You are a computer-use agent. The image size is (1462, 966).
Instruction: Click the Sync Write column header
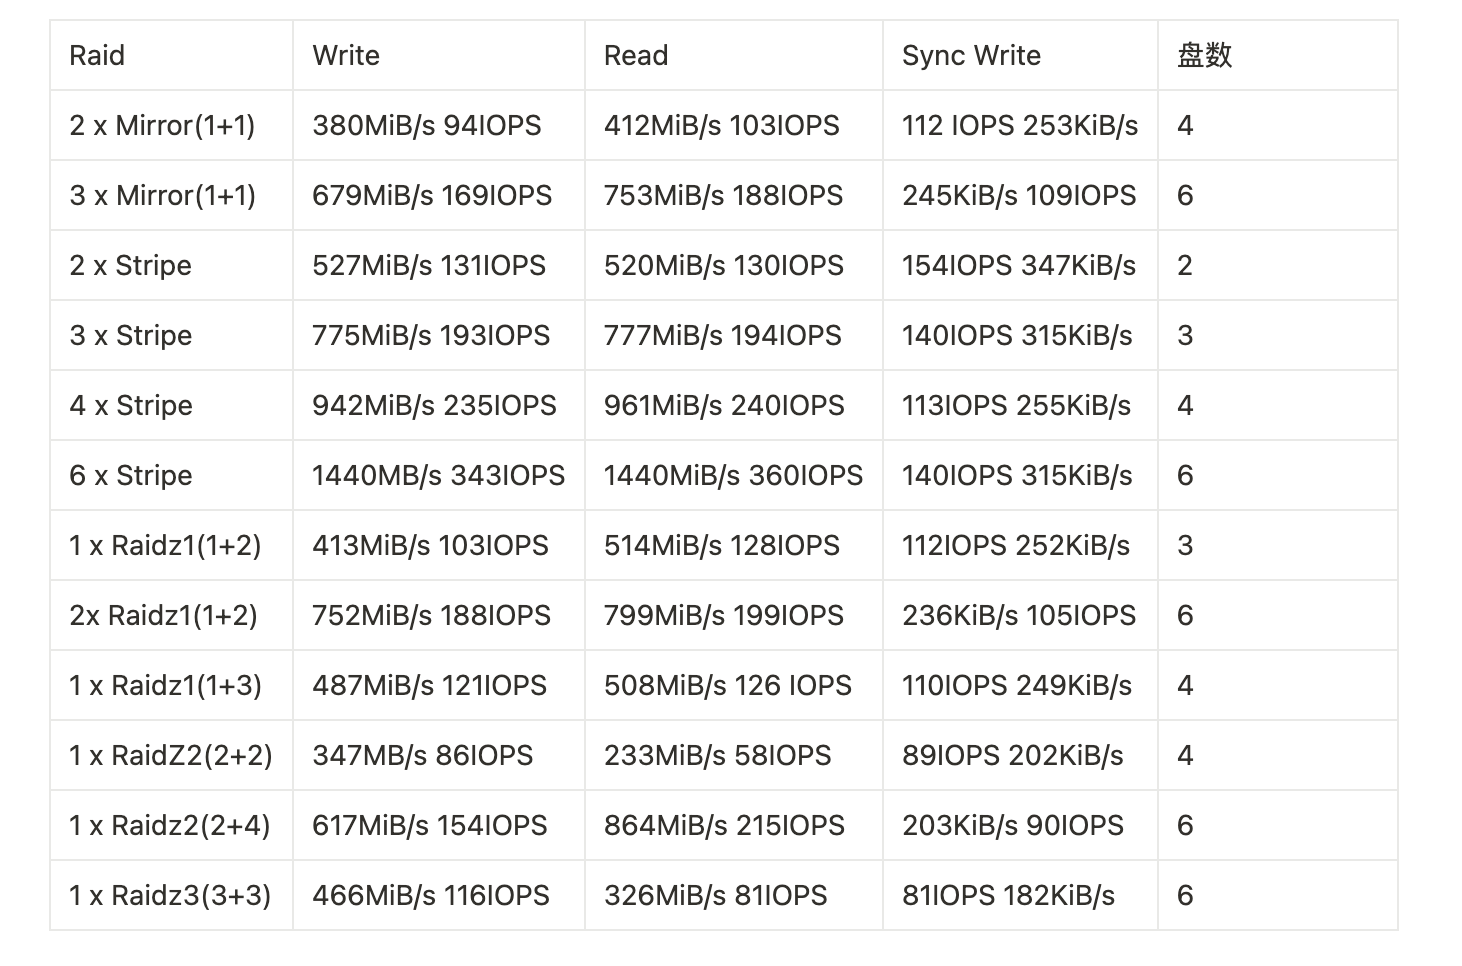pyautogui.click(x=971, y=56)
